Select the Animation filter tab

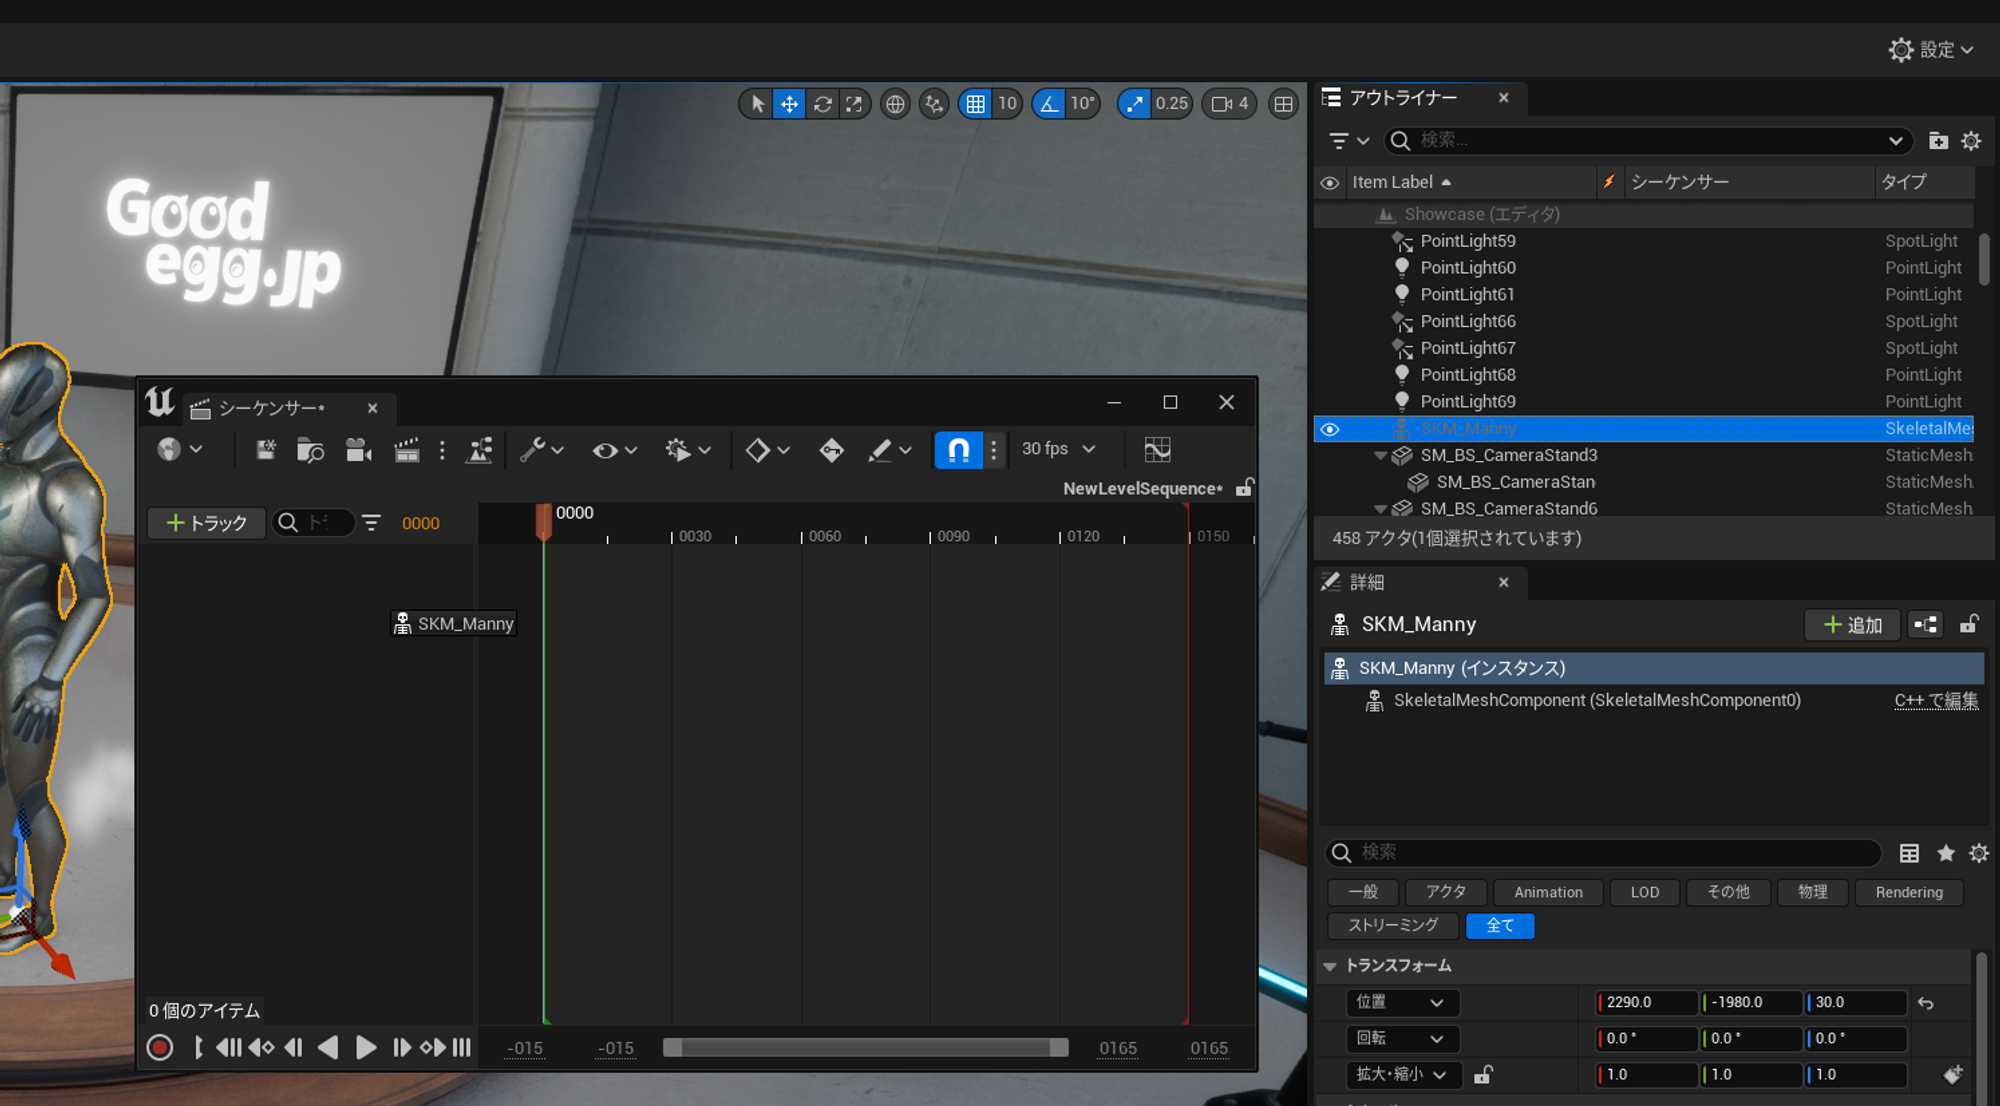(1548, 892)
